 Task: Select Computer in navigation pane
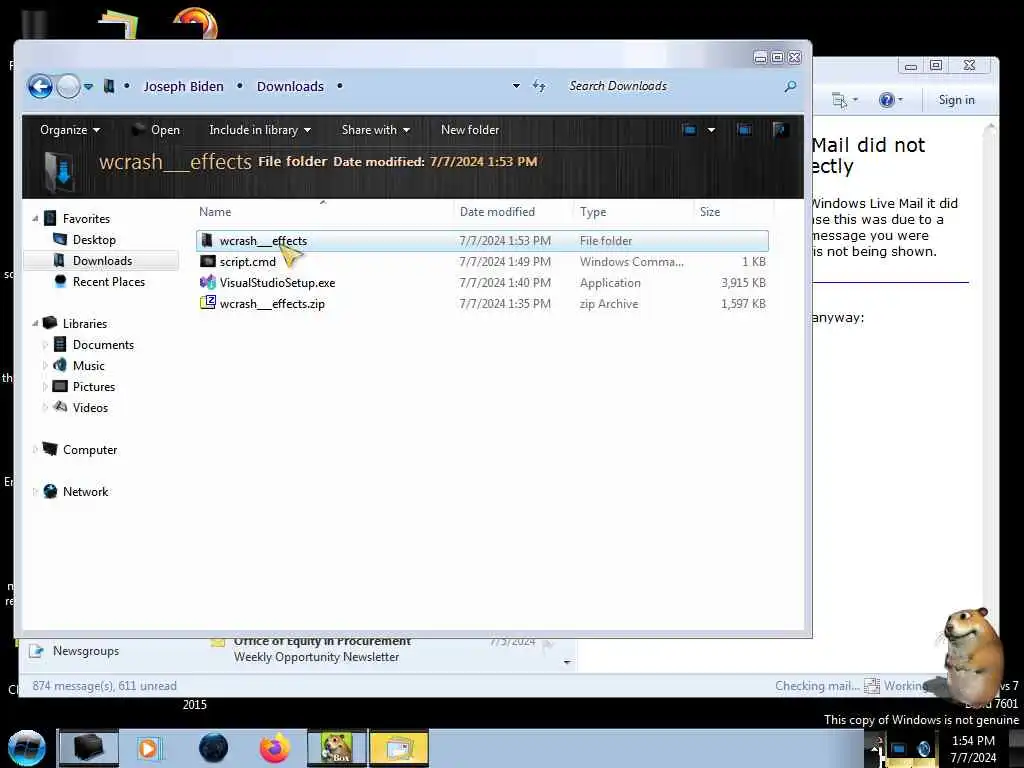coord(89,450)
